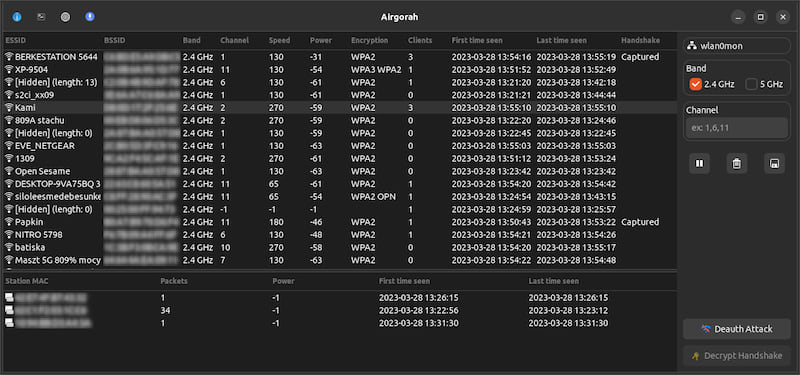Sort by the Station MAC column header
The width and height of the screenshot is (800, 375).
point(27,281)
